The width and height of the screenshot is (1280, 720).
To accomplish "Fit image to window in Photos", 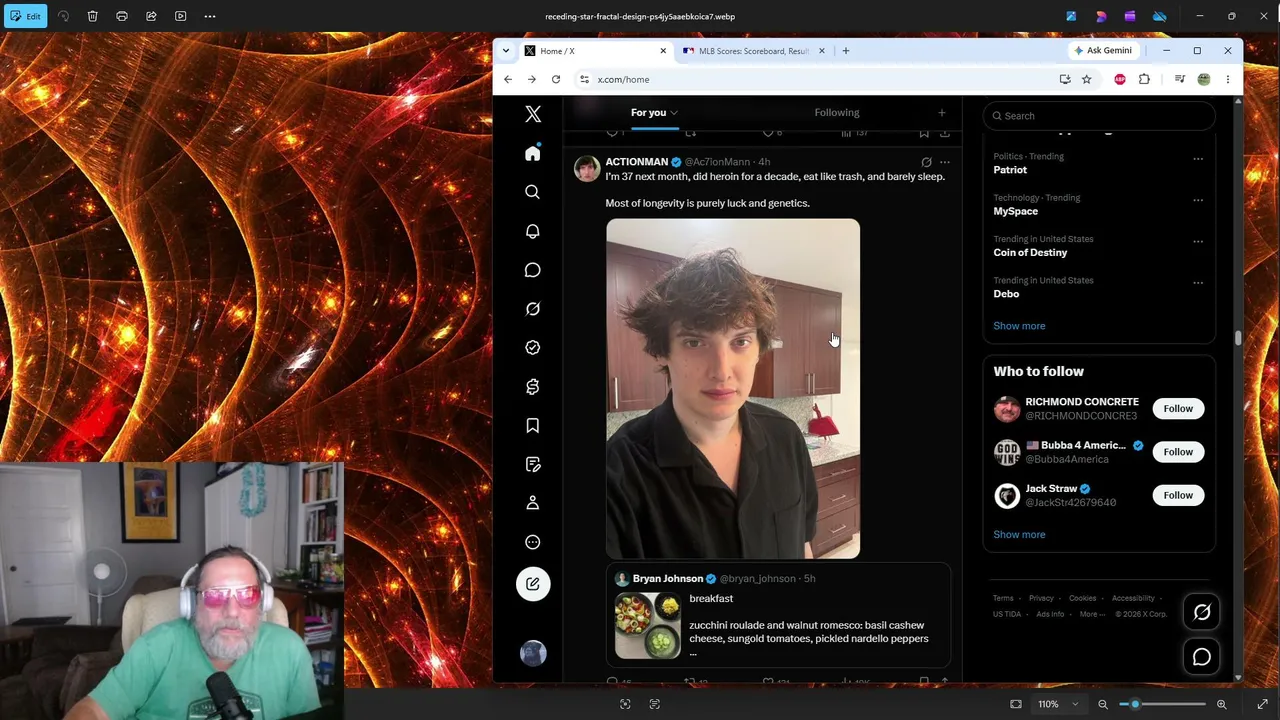I will (1016, 704).
